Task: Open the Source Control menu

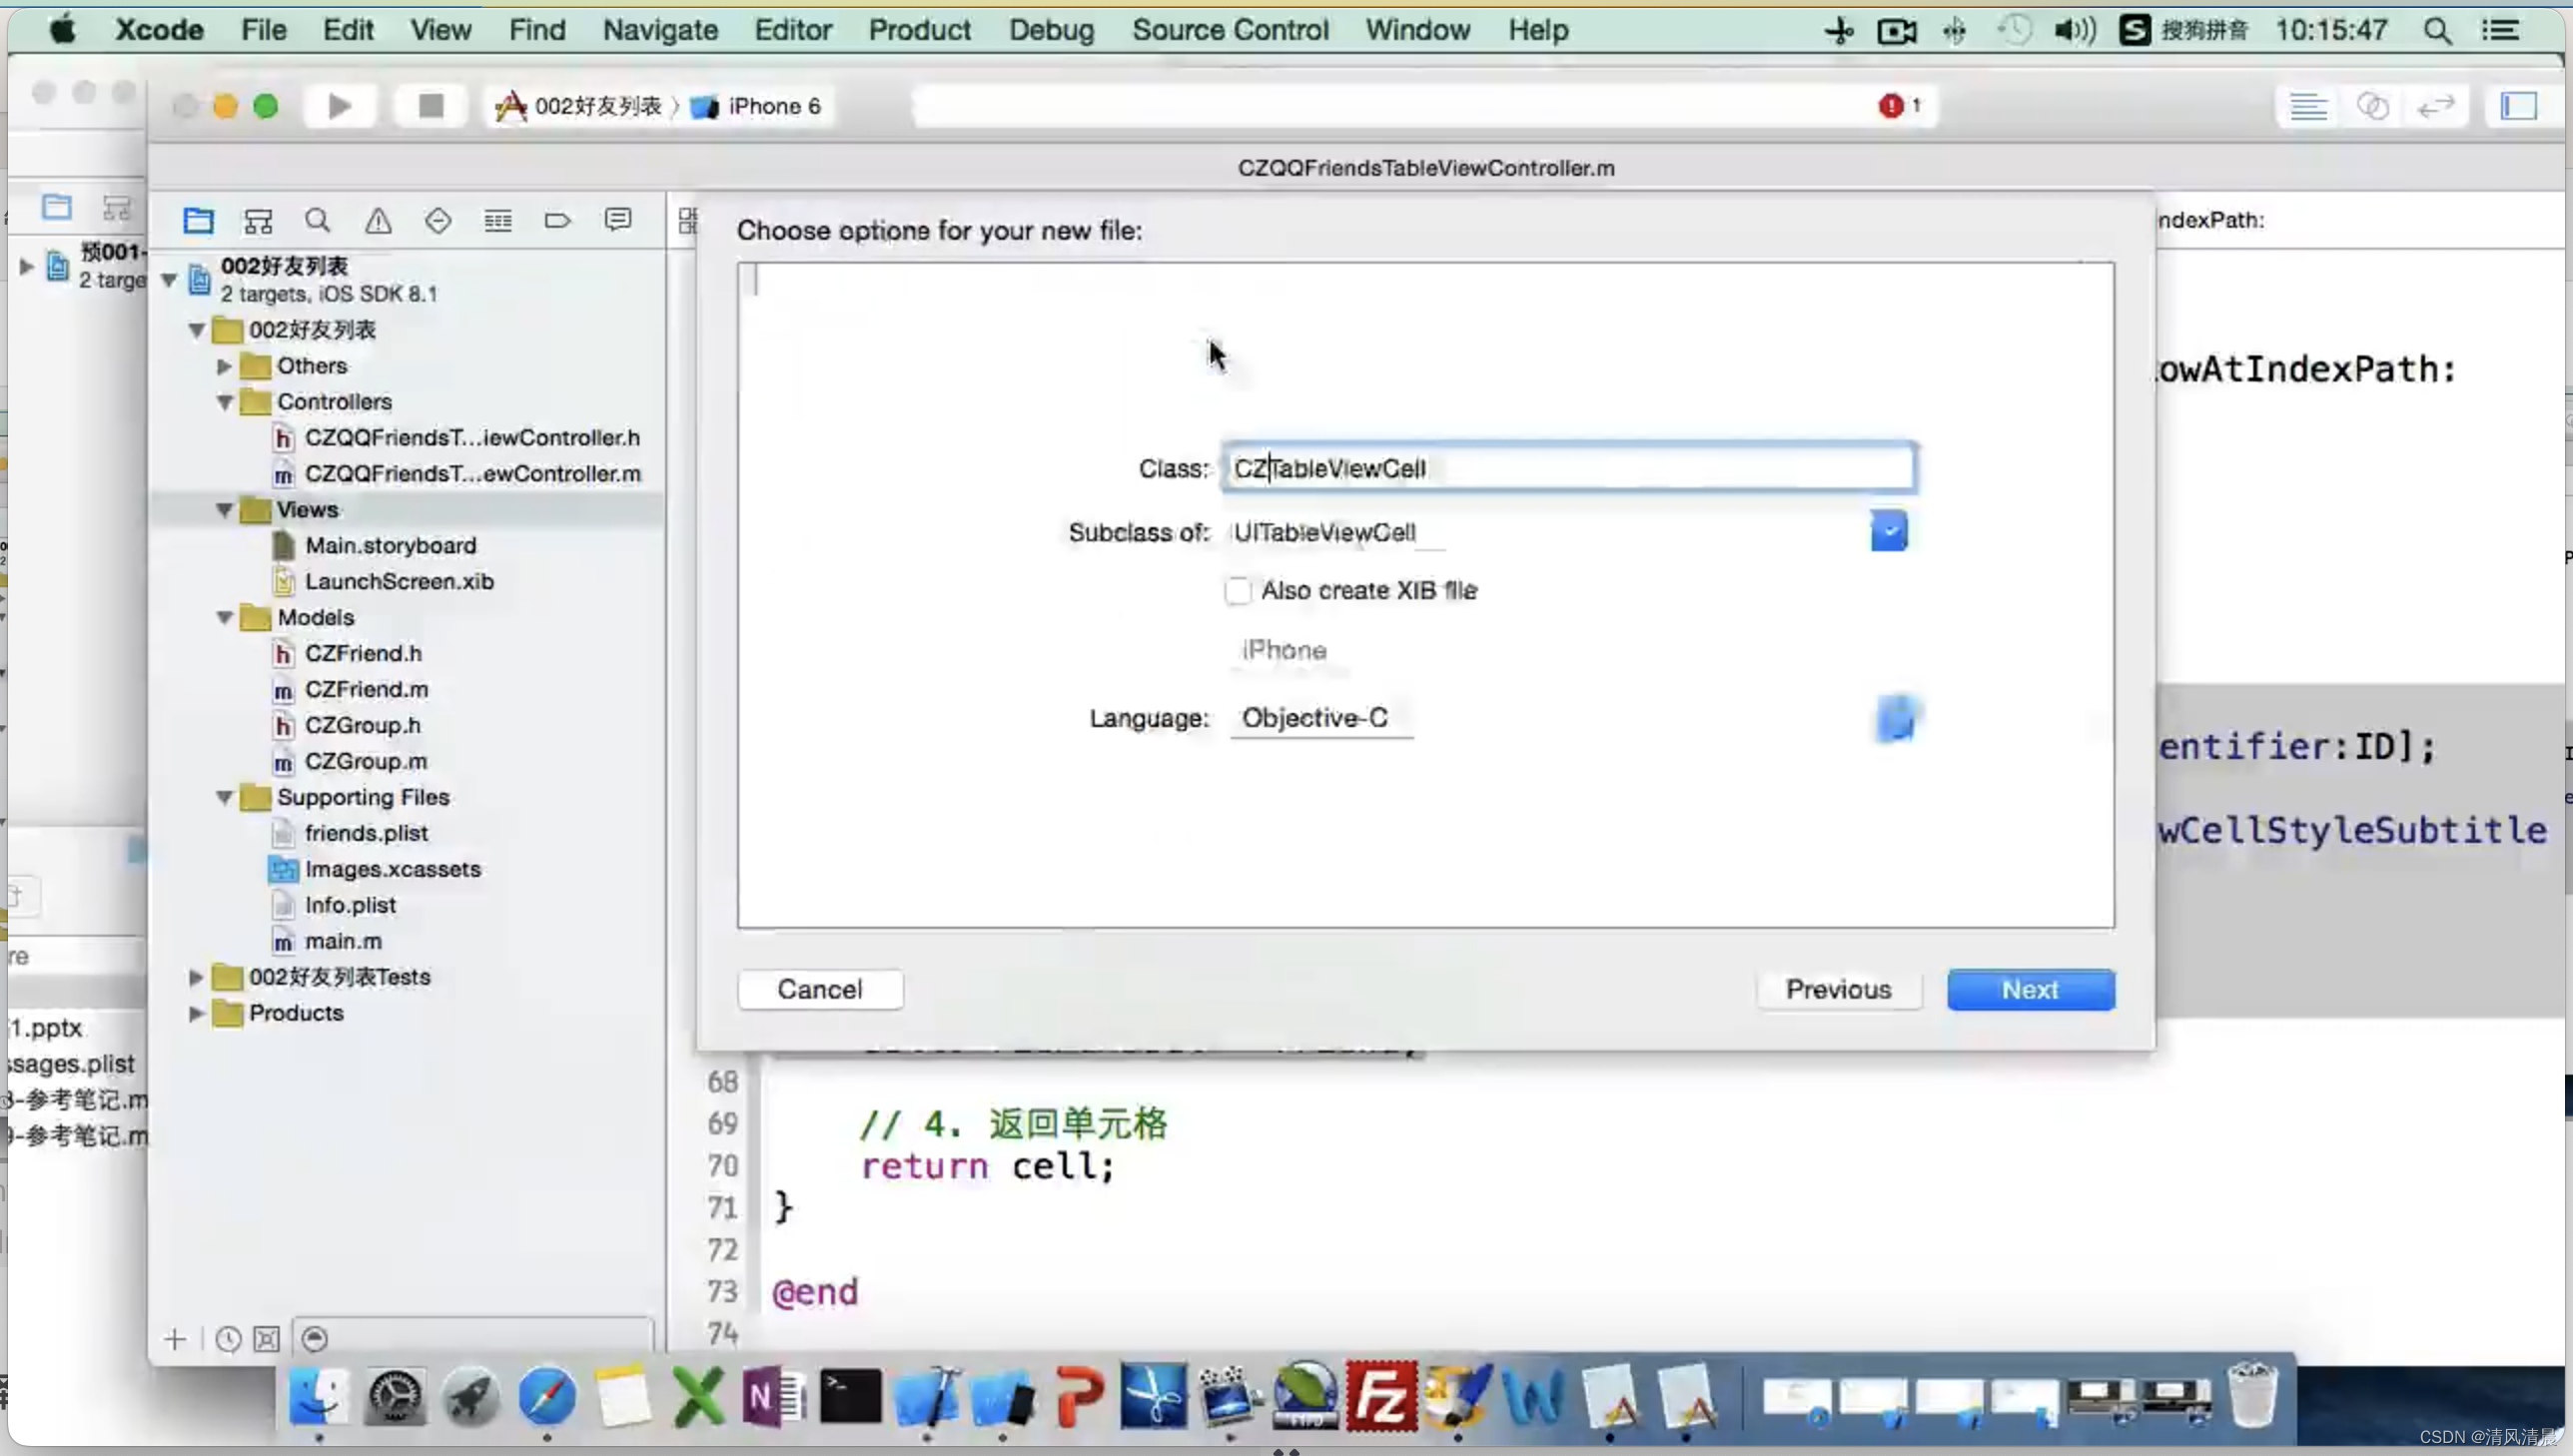Action: 1232,30
